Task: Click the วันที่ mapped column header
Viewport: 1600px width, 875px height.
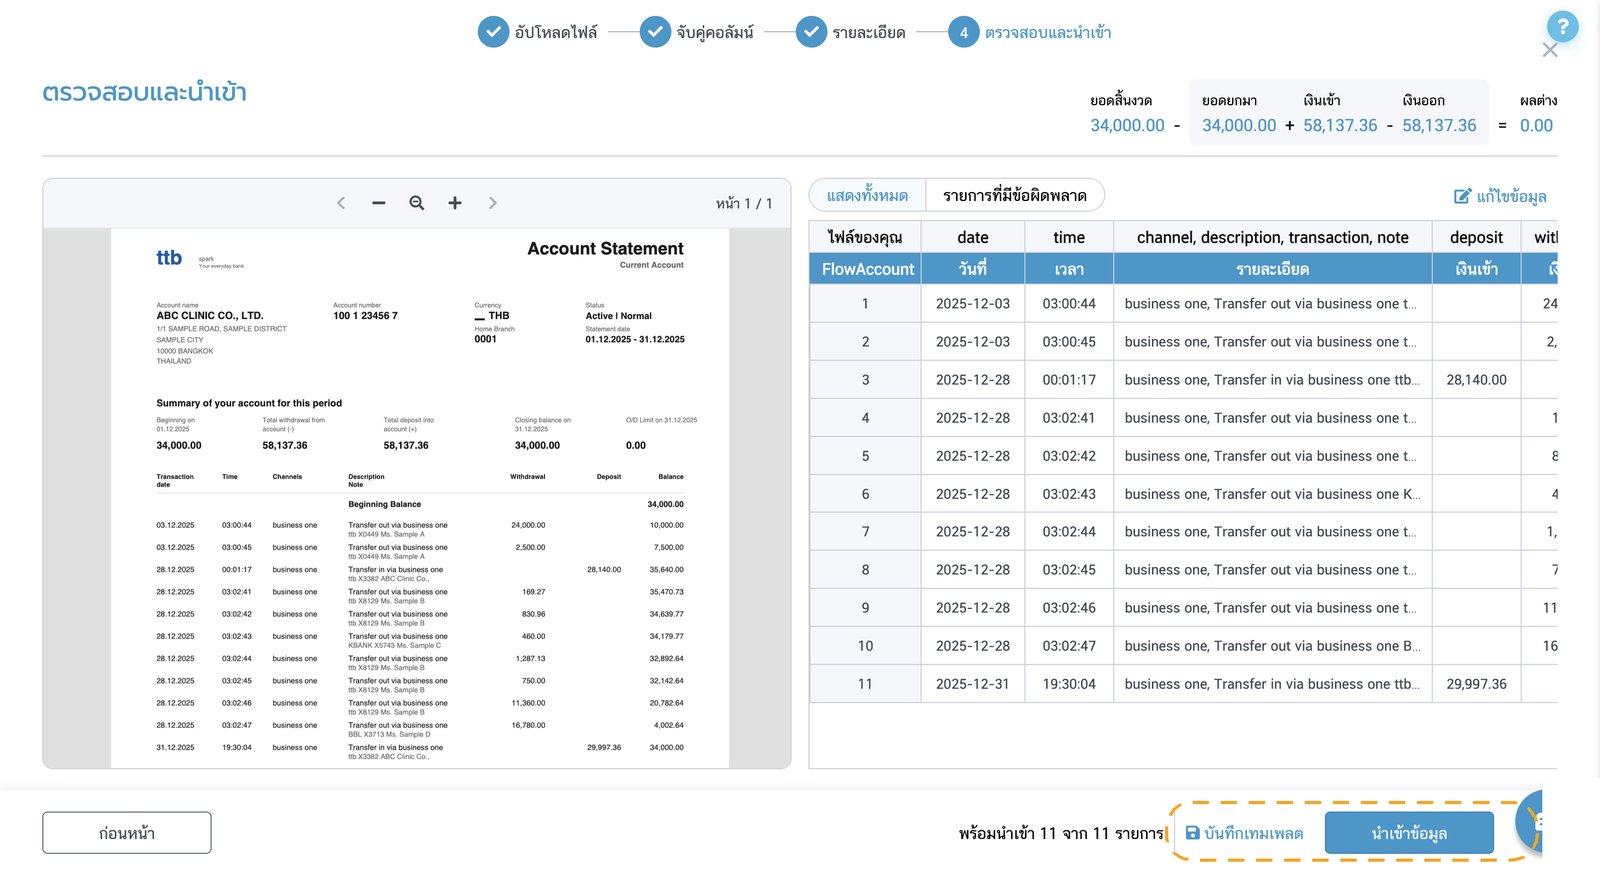Action: coord(973,269)
